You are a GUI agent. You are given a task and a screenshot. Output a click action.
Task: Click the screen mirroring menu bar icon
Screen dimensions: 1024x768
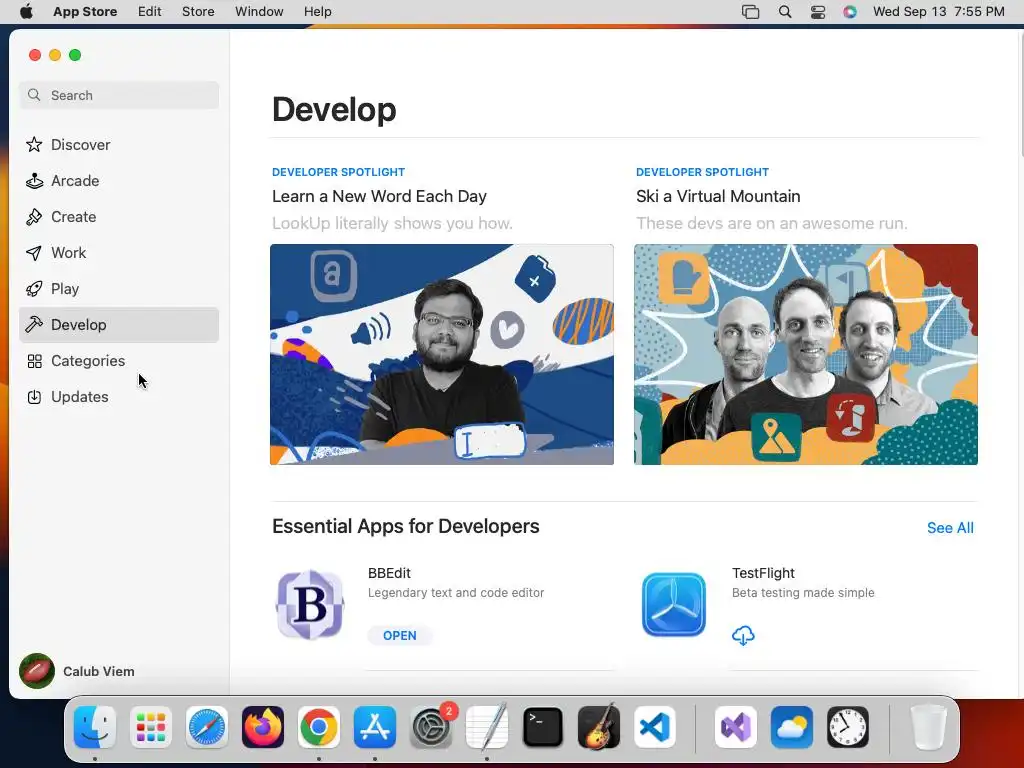pyautogui.click(x=750, y=12)
